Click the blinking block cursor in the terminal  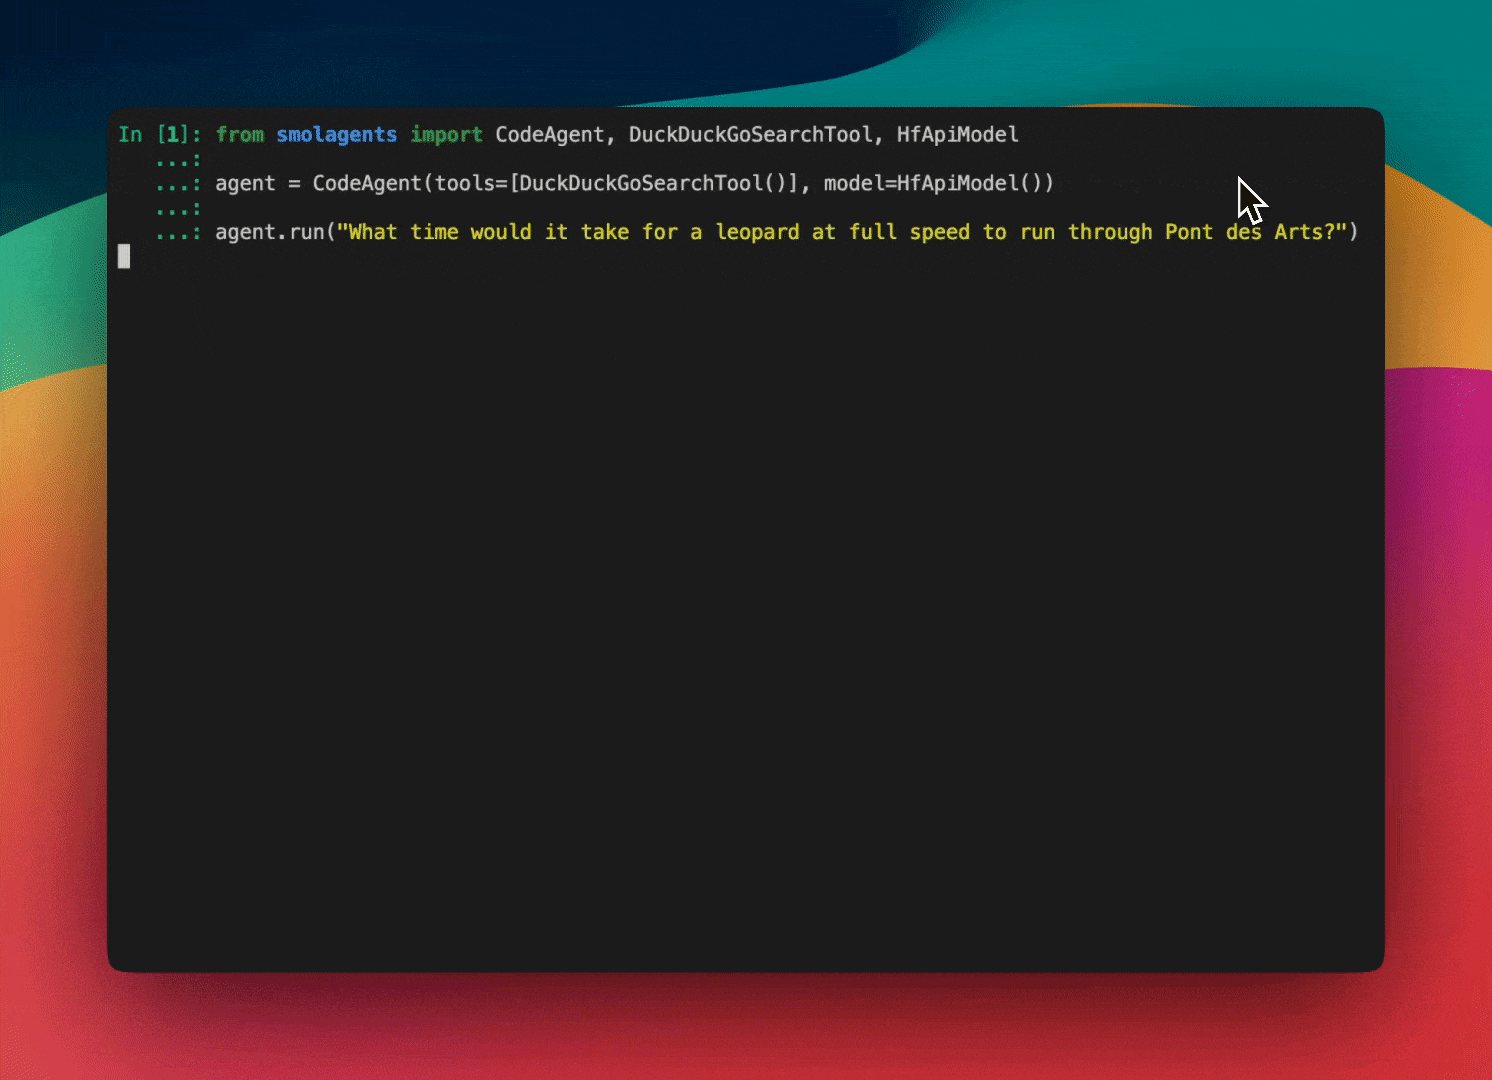point(124,257)
